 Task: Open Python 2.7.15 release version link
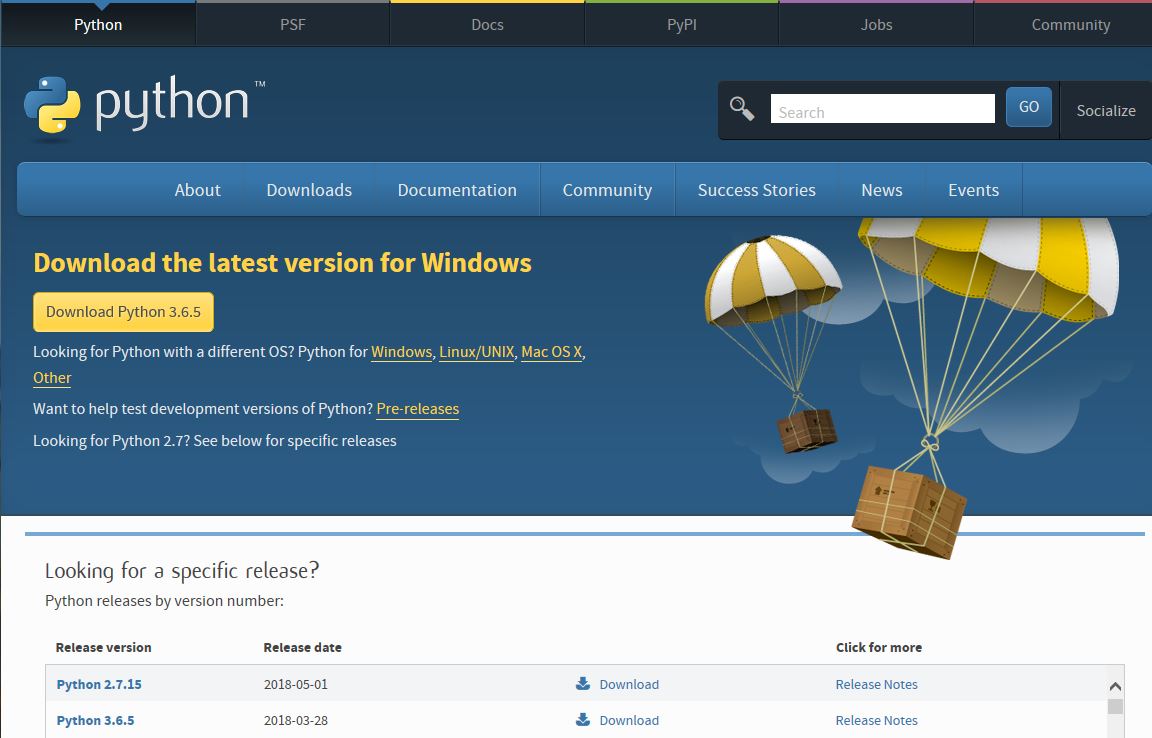pyautogui.click(x=99, y=684)
